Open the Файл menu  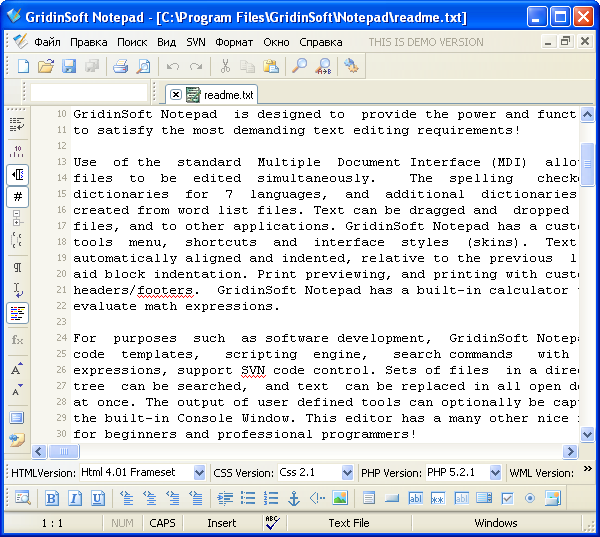click(47, 42)
